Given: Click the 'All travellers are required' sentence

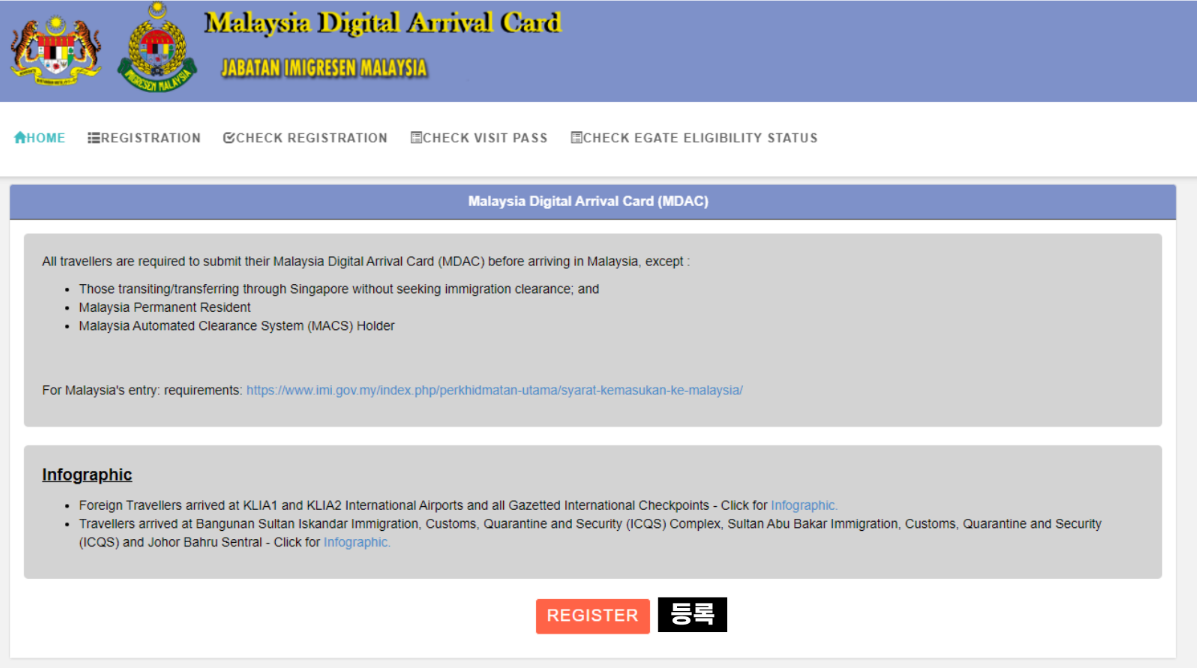Looking at the screenshot, I should pyautogui.click(x=366, y=262).
